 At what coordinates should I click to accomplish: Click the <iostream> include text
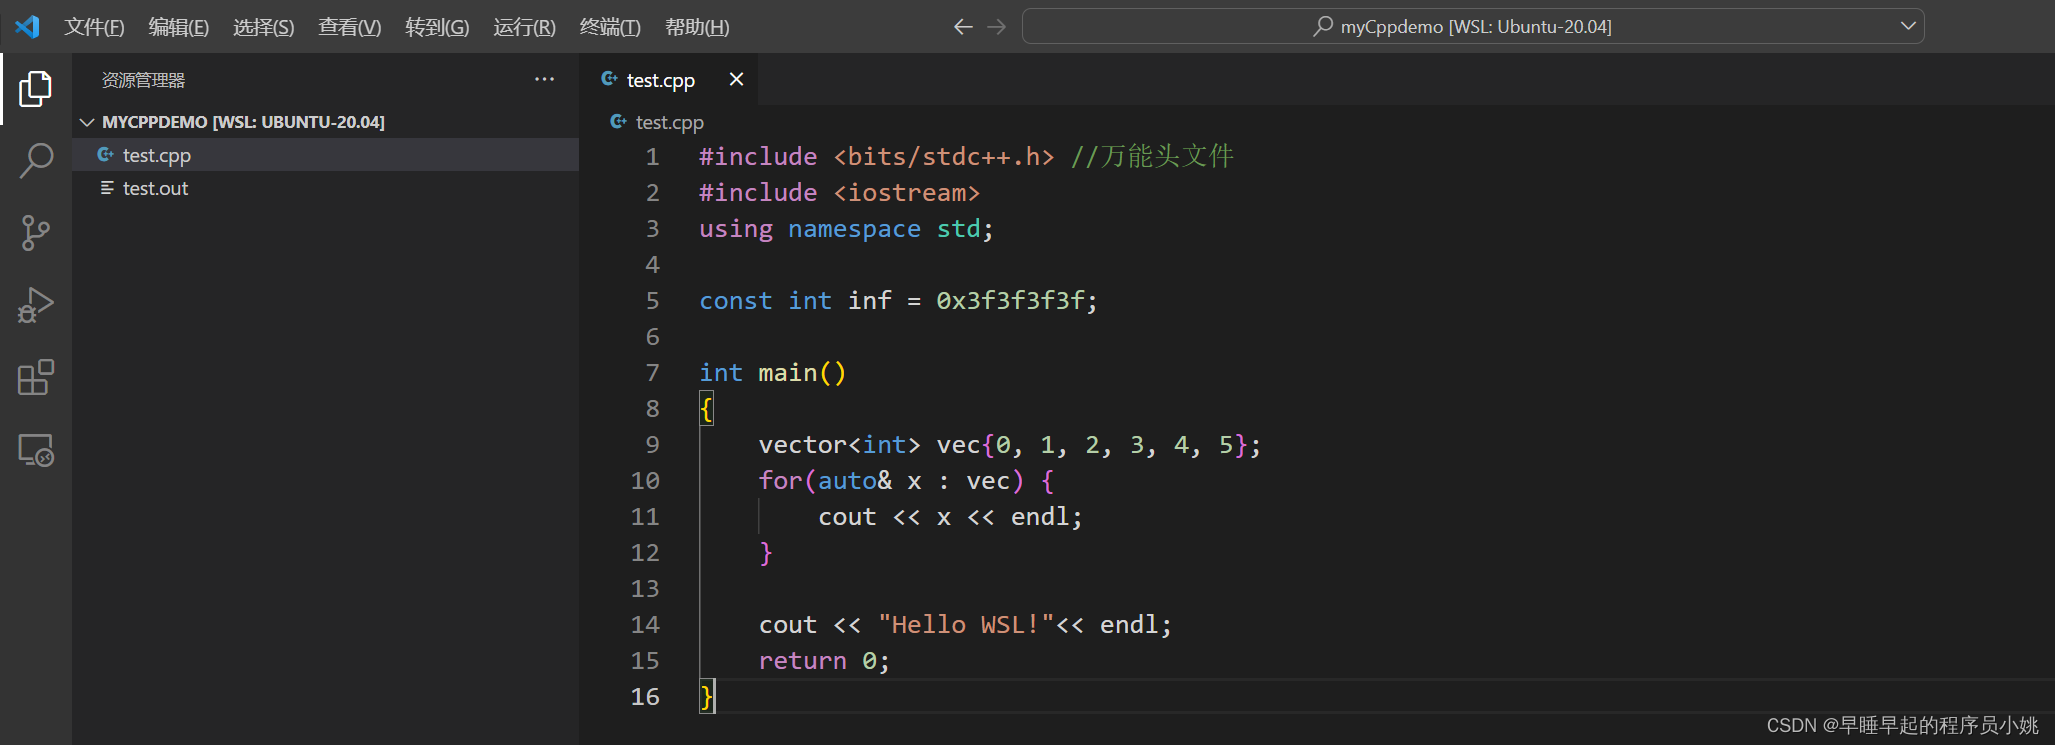907,193
